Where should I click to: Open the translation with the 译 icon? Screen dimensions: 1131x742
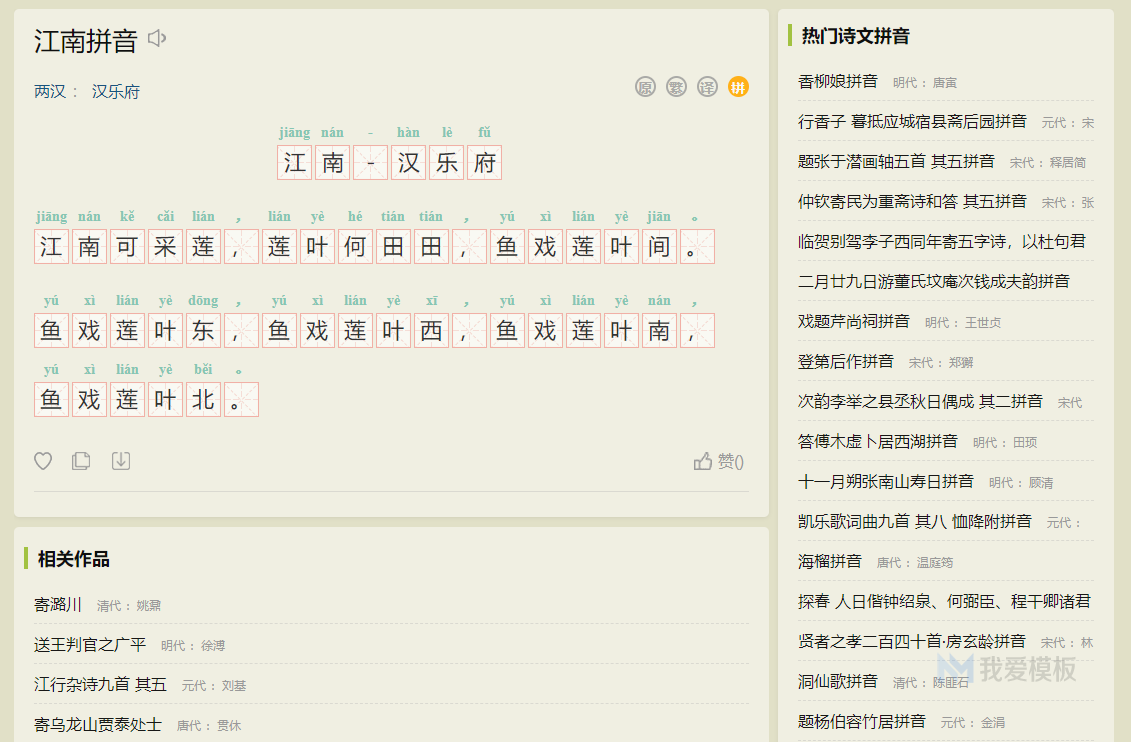707,86
